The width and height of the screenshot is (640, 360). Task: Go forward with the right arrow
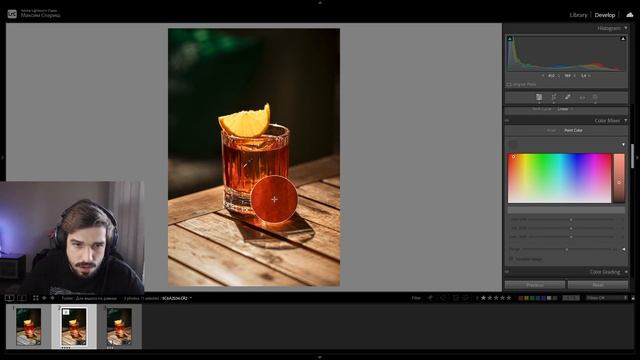[x=52, y=298]
